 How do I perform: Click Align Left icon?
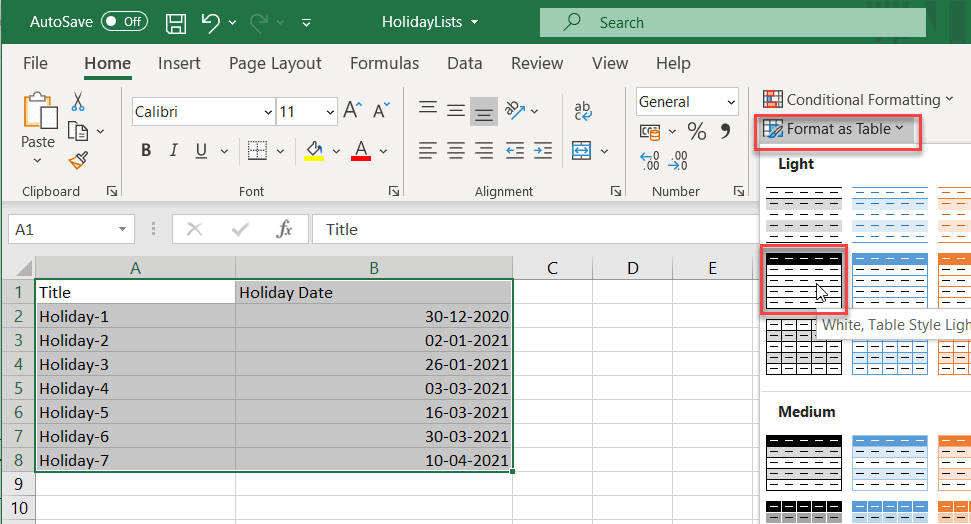click(427, 151)
